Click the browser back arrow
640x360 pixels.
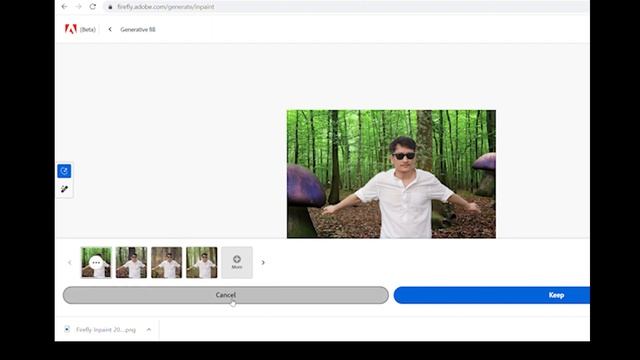(x=64, y=7)
